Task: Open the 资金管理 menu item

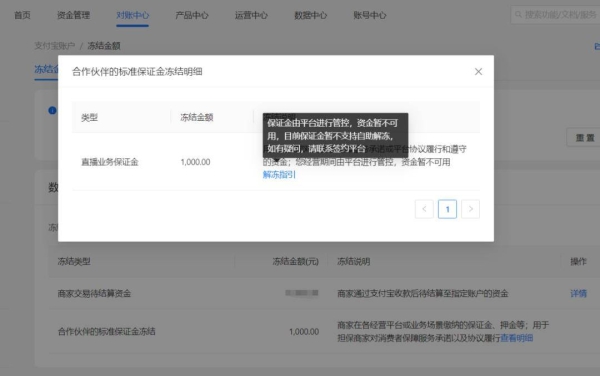Action: (73, 15)
